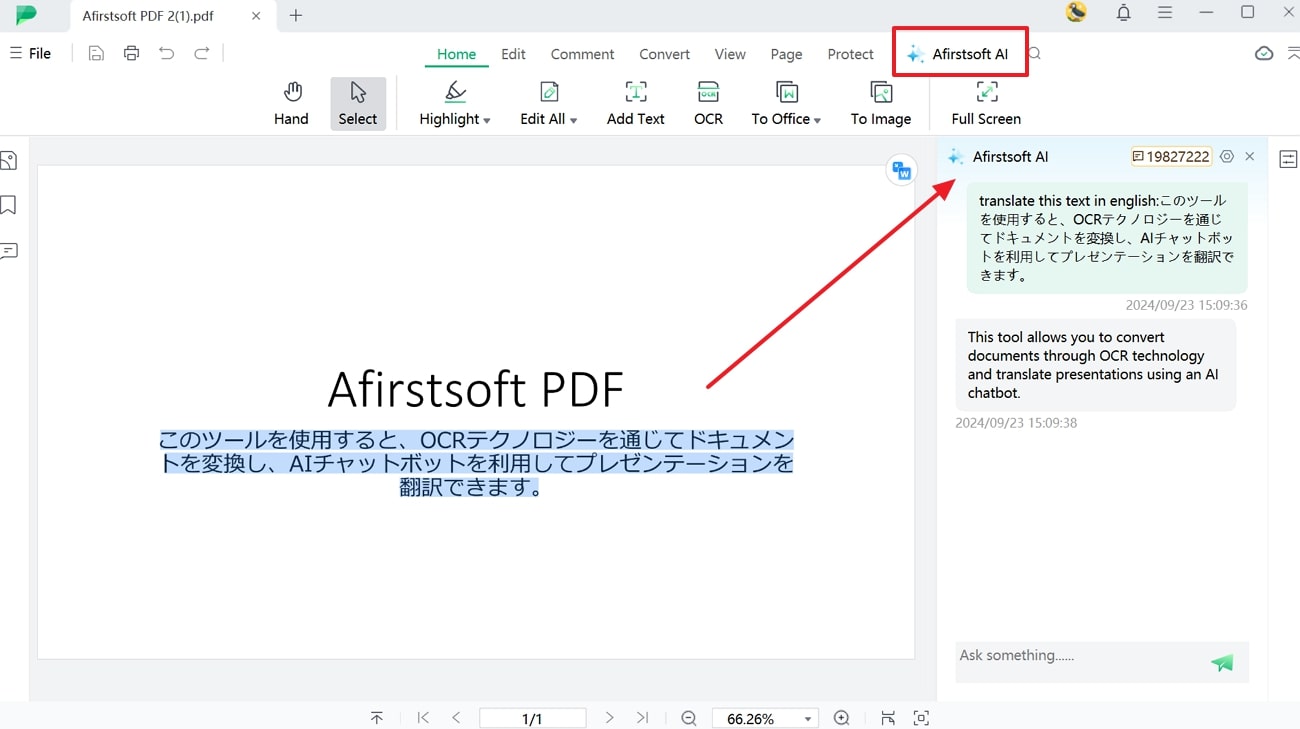The width and height of the screenshot is (1300, 729).
Task: Open the File menu
Action: (30, 53)
